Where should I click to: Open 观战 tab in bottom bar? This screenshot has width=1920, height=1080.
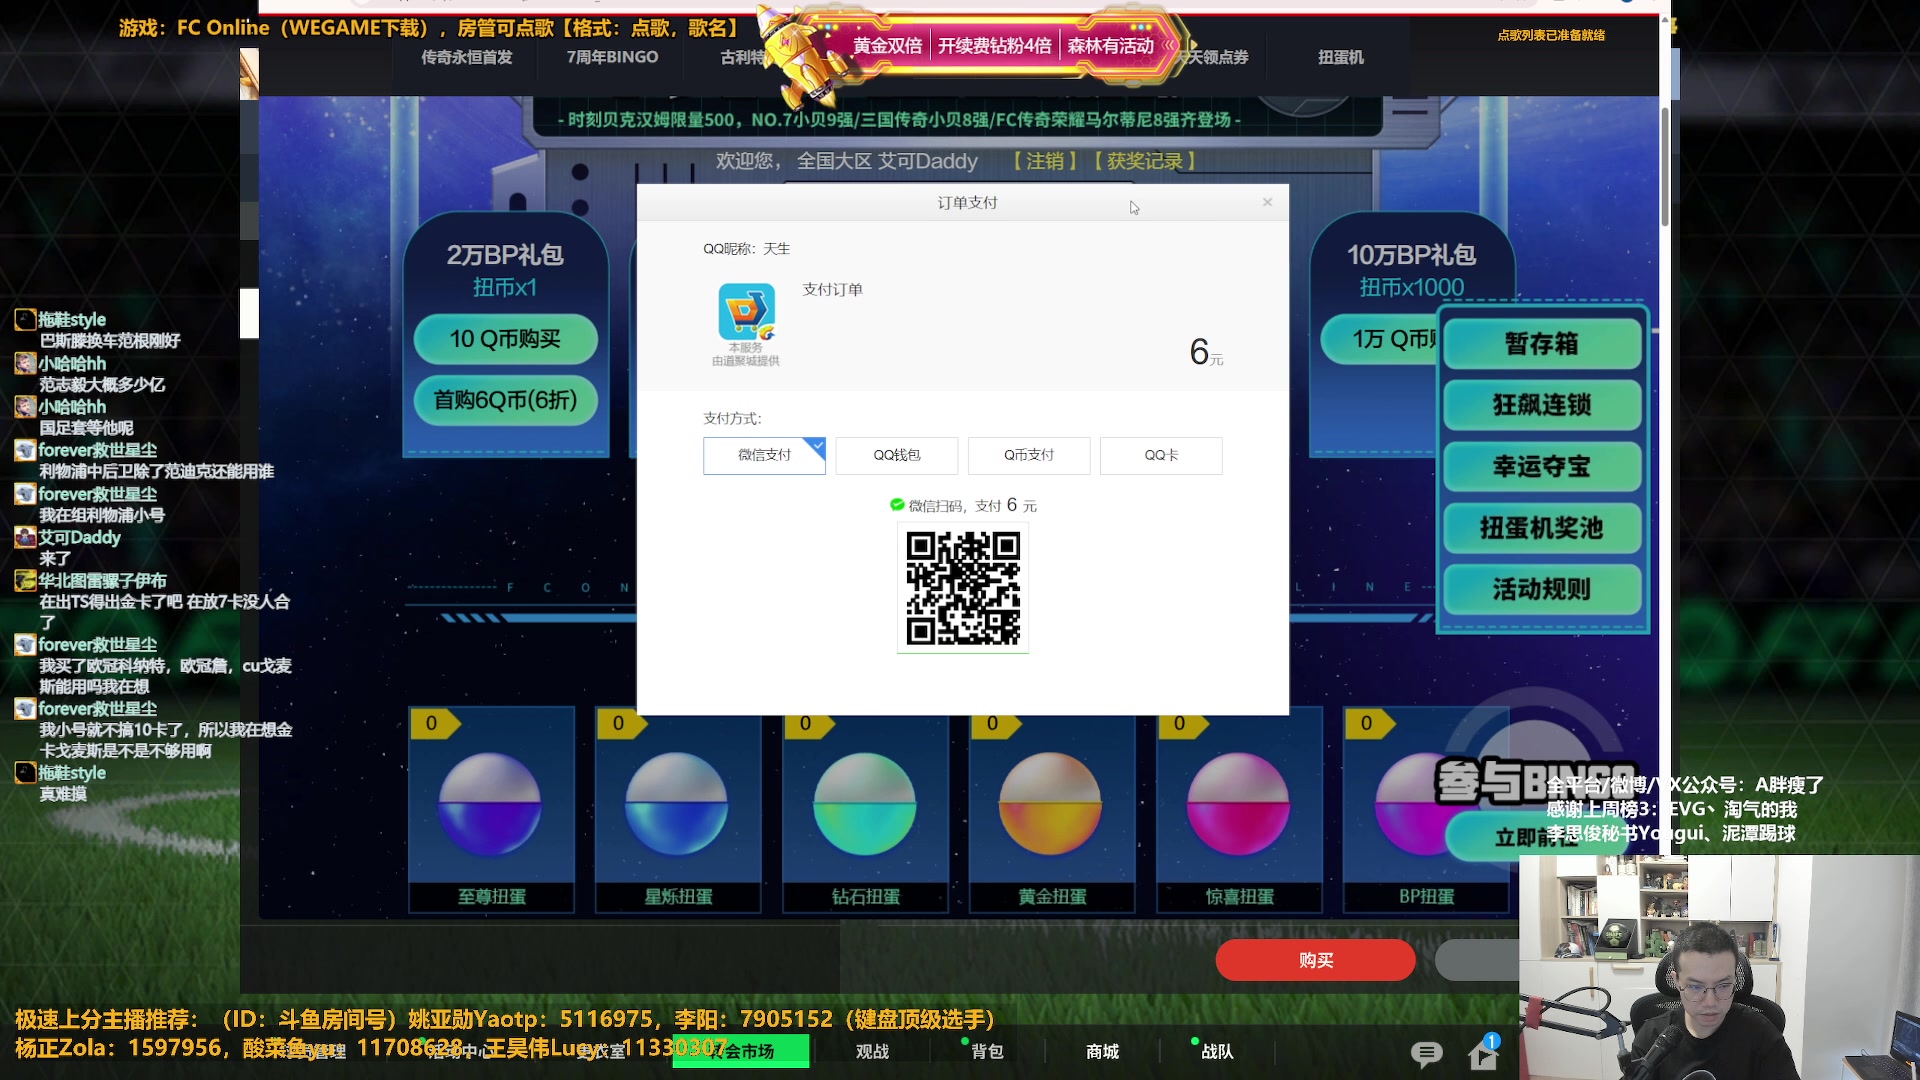tap(872, 1051)
